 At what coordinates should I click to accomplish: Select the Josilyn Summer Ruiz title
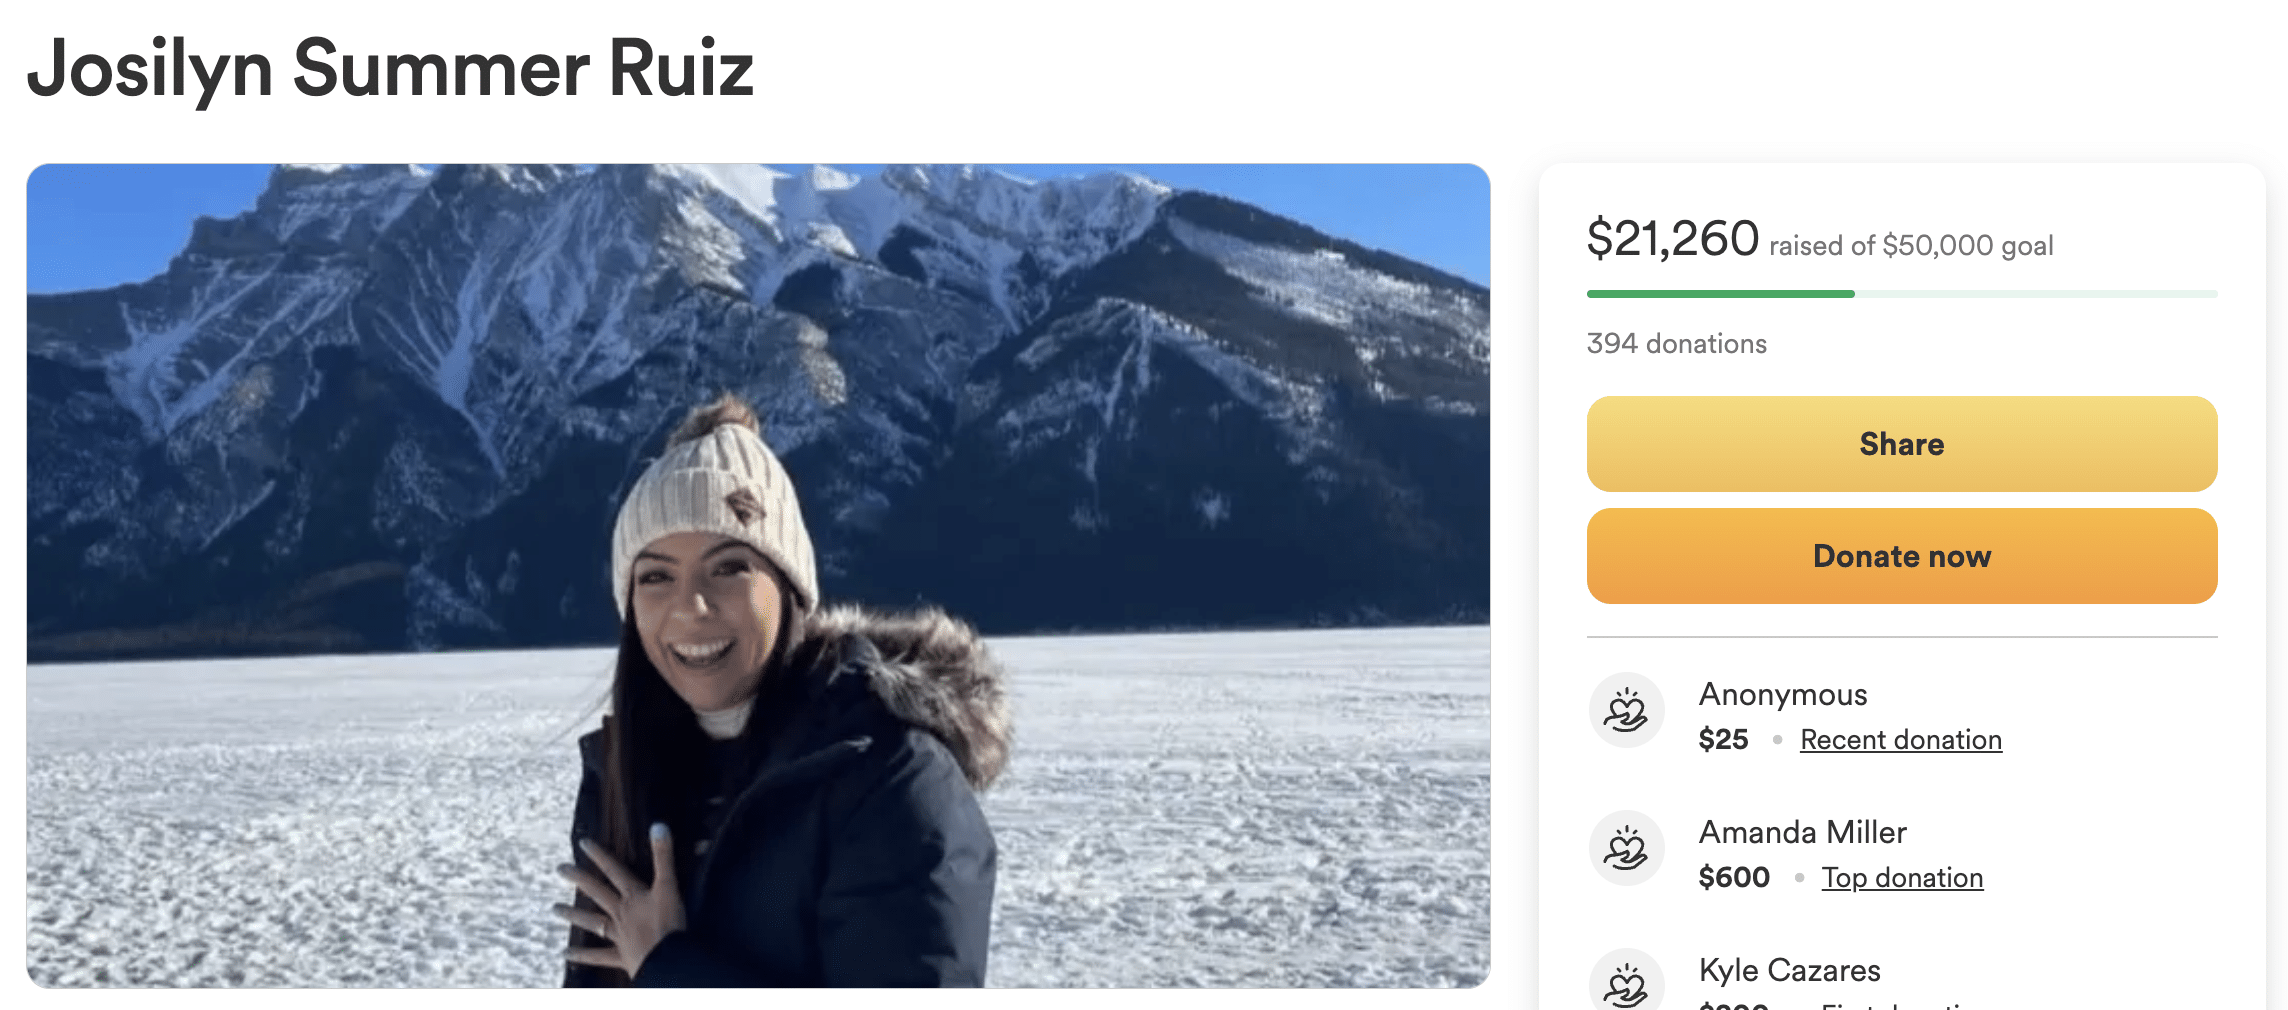coord(390,69)
